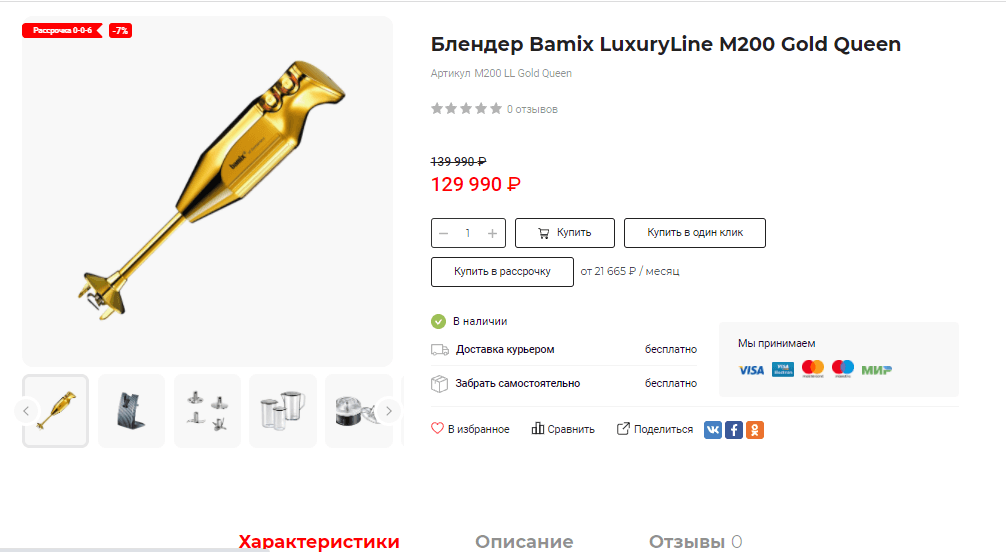Switch to the Описание tab

click(x=524, y=541)
